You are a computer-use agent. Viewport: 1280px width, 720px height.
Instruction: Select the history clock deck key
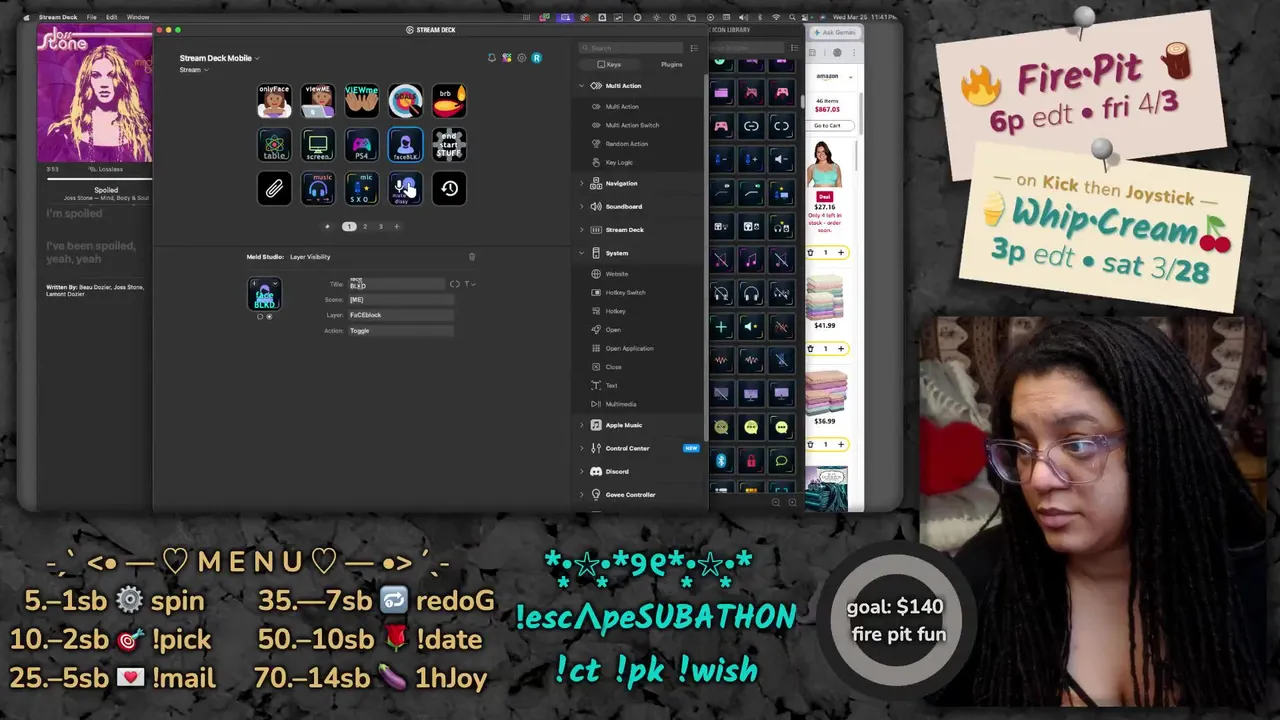pos(449,189)
